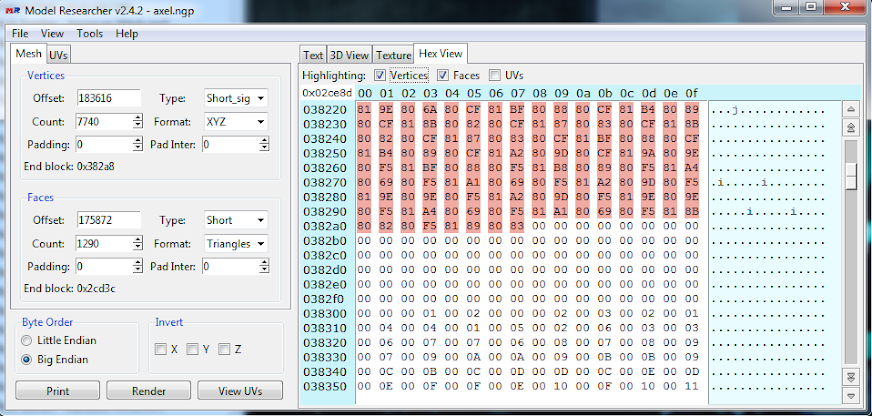Switch to the Texture tab
Viewport: 872px width, 416px height.
click(x=393, y=55)
